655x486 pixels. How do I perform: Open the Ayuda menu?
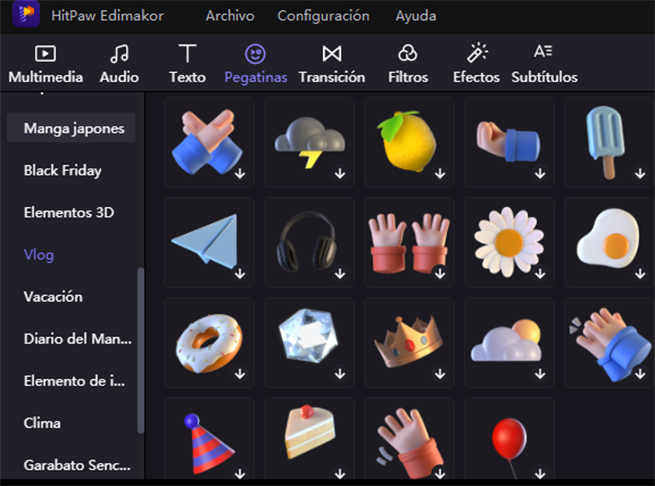click(416, 16)
